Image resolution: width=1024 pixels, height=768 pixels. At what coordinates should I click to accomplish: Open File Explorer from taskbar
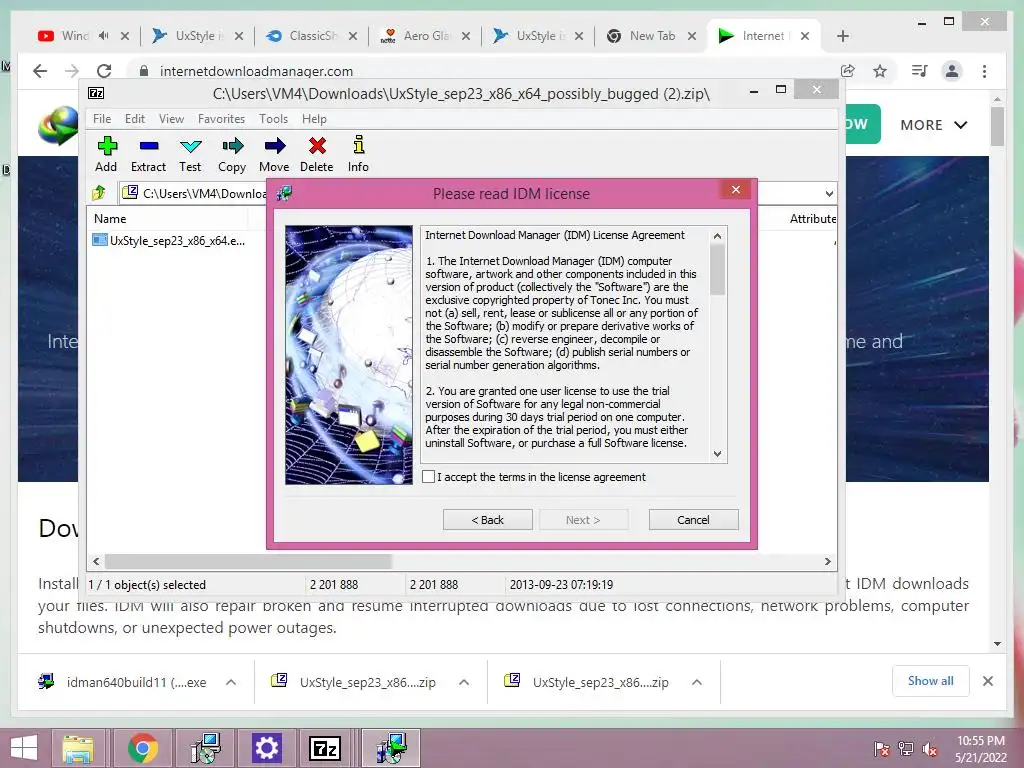point(78,748)
